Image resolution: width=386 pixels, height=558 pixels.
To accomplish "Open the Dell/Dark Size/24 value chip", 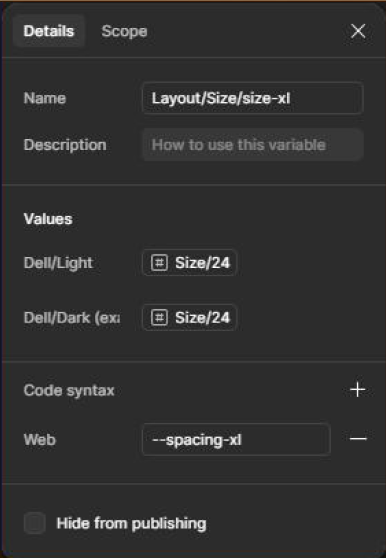I will (190, 317).
